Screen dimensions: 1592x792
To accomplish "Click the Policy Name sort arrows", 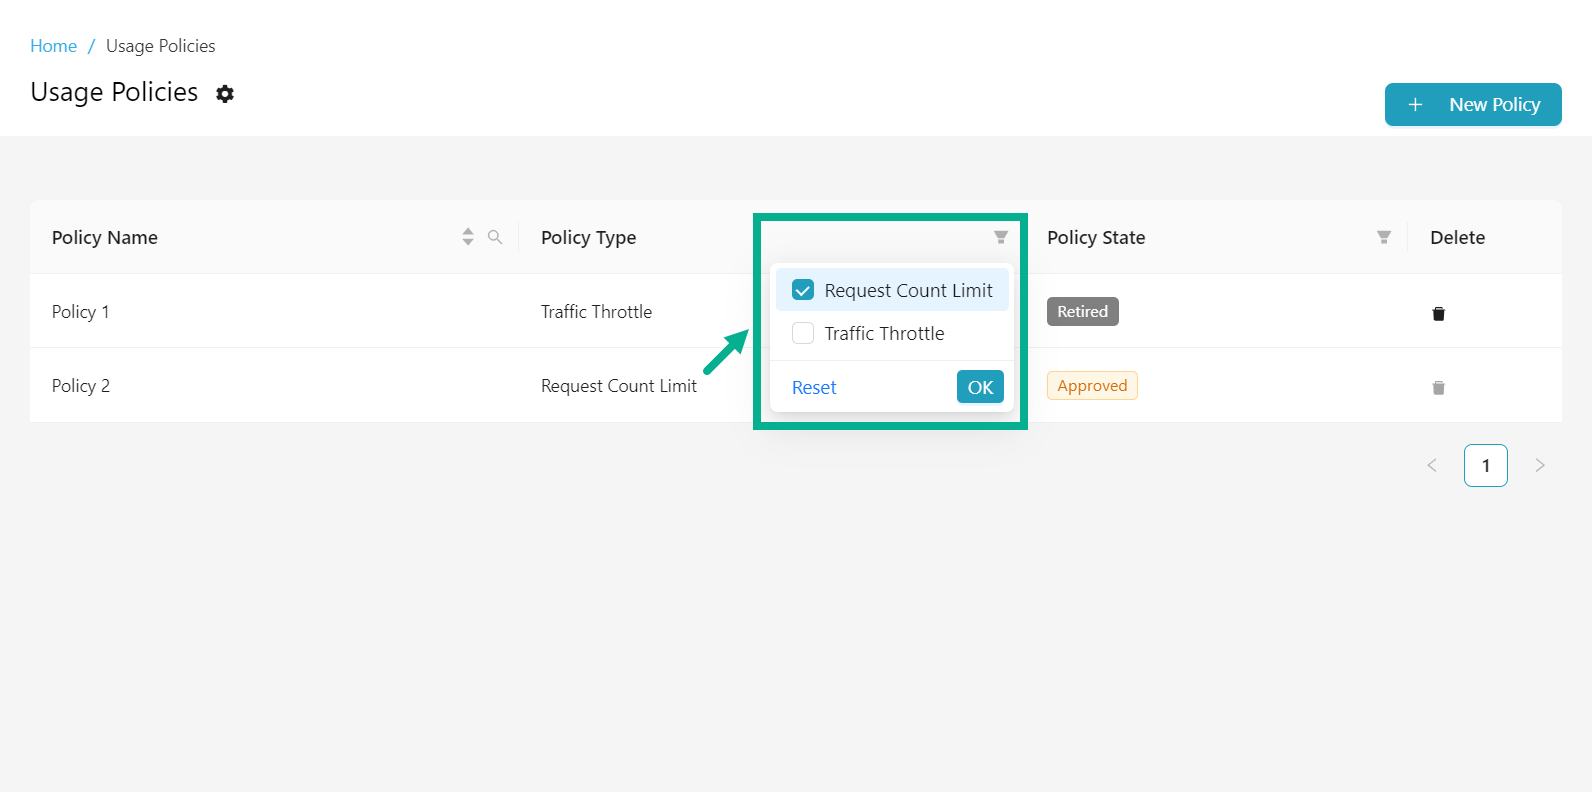I will click(468, 237).
